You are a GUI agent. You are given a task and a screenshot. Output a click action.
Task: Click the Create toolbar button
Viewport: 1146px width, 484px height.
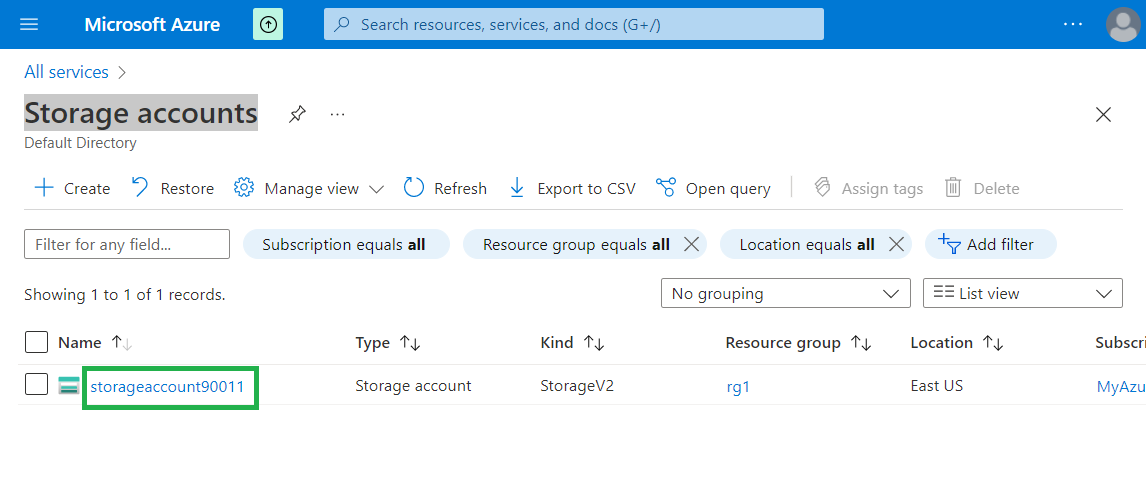pyautogui.click(x=72, y=189)
